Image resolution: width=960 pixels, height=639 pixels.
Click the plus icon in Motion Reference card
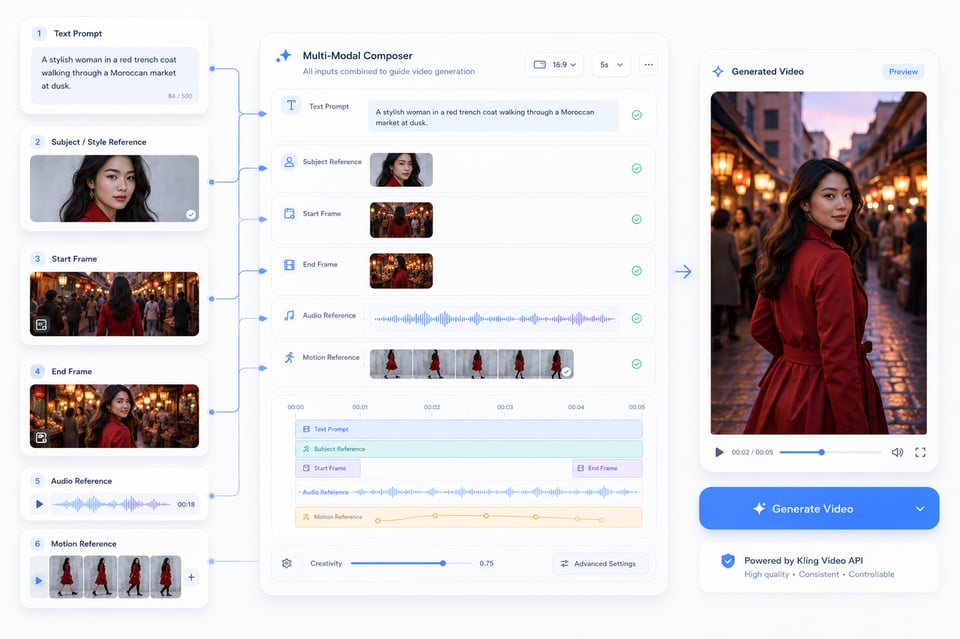tap(192, 577)
